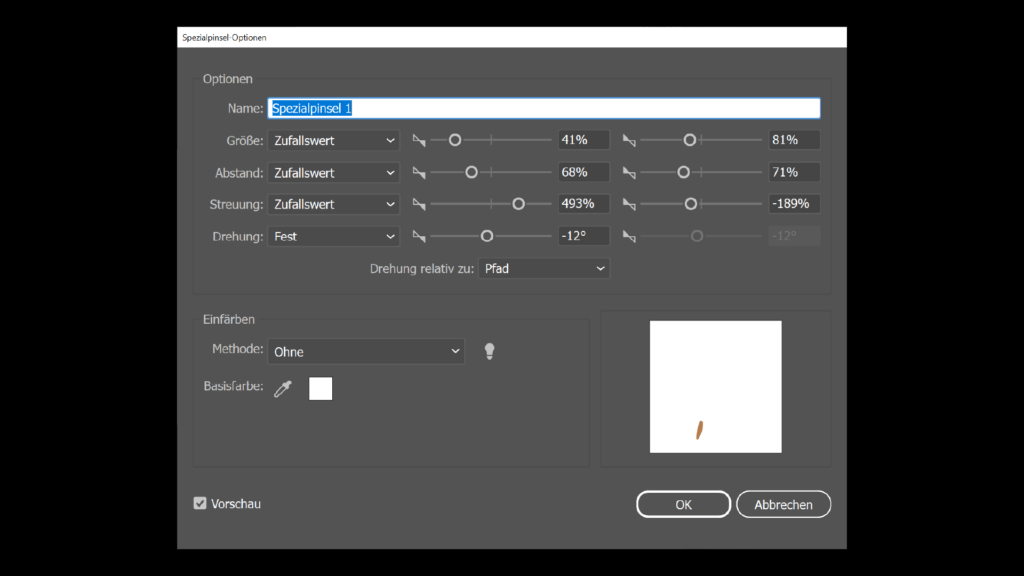The image size is (1024, 576).
Task: Click the Drehung -12° minimum value field
Action: pyautogui.click(x=583, y=236)
